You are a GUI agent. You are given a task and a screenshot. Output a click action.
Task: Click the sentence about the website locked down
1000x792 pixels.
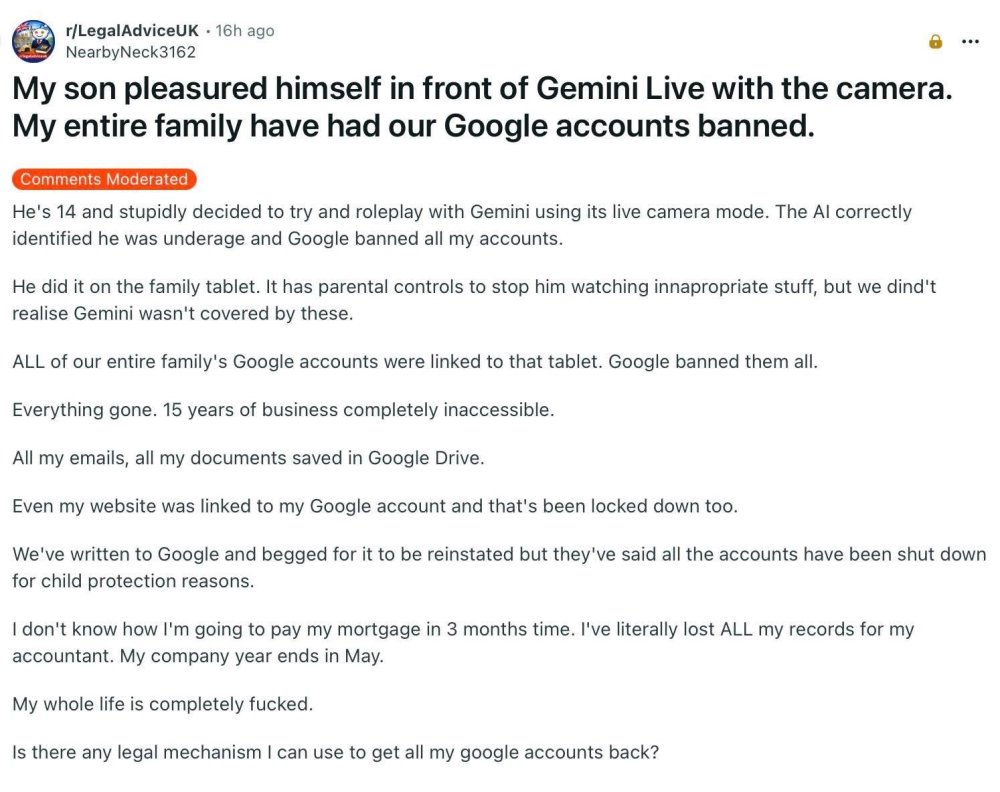click(x=375, y=506)
